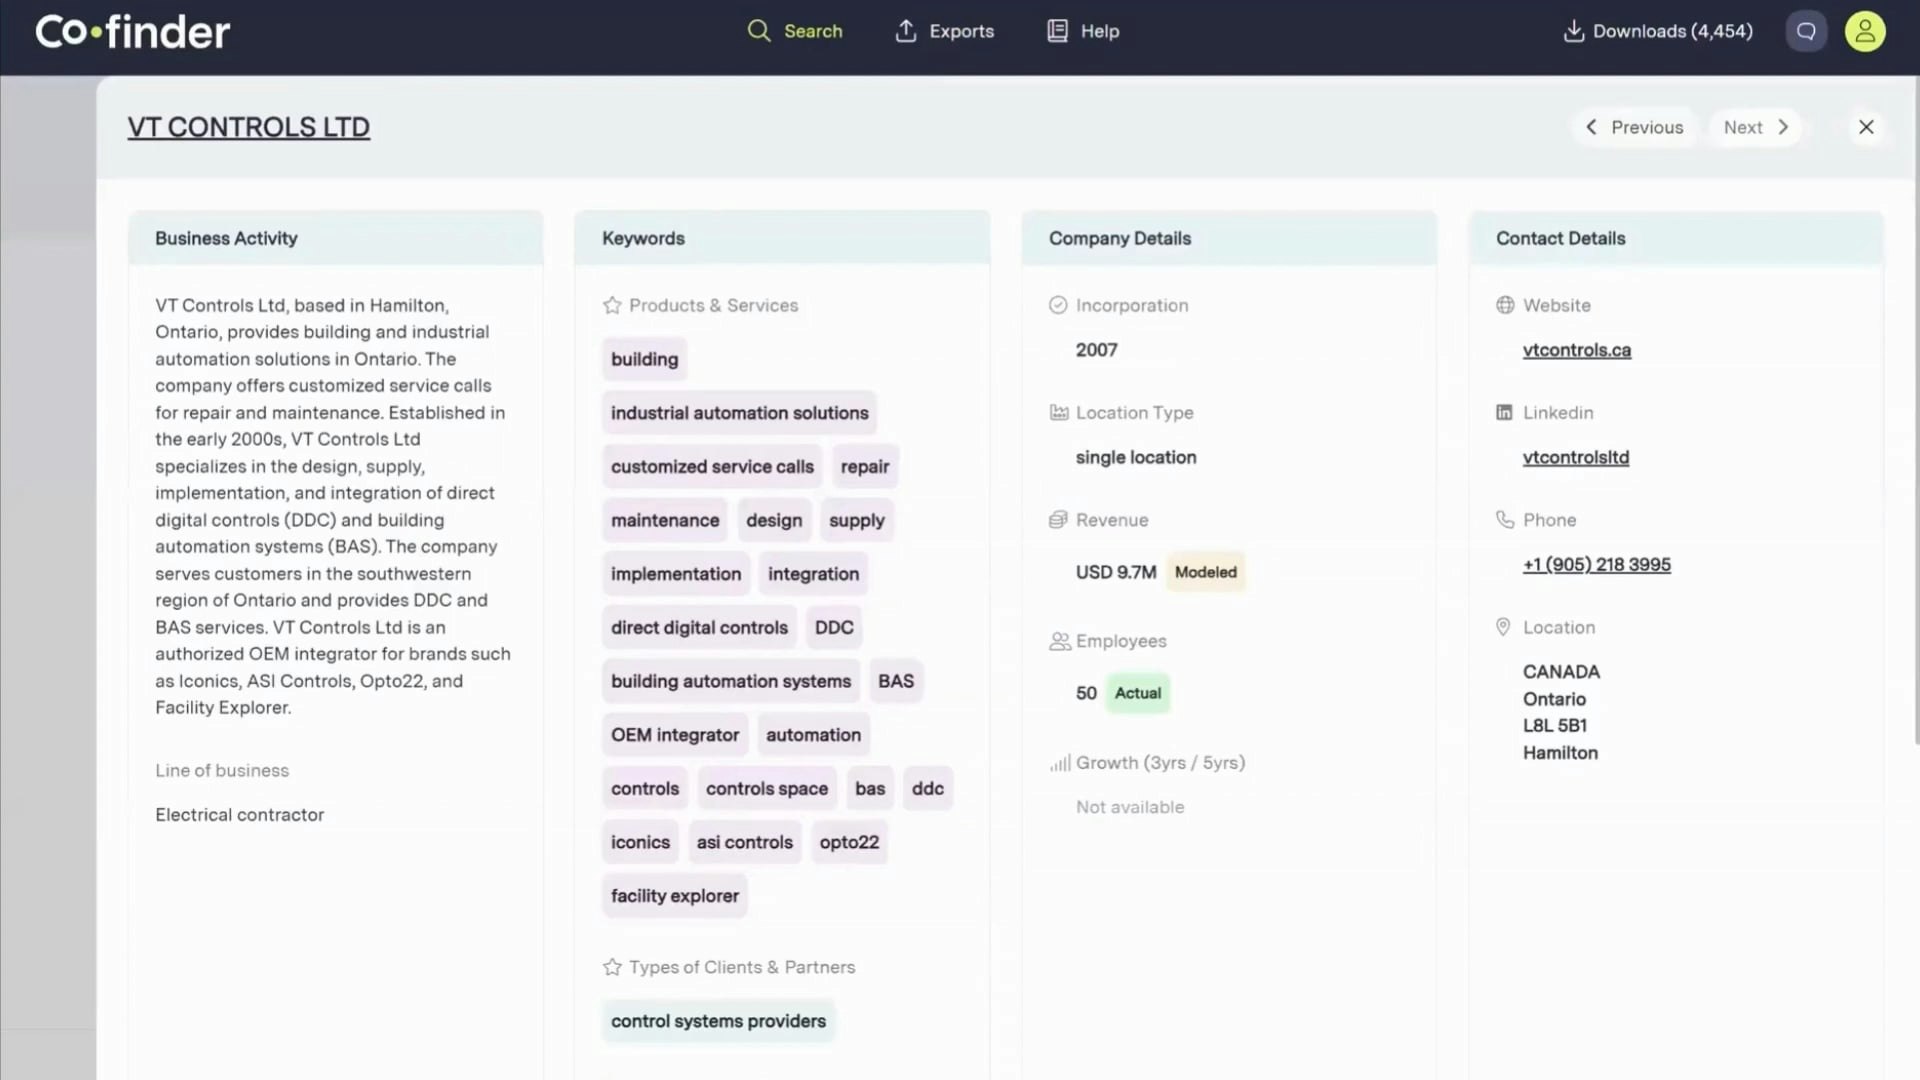This screenshot has height=1080, width=1920.
Task: Click the 'industrial automation solutions' tag
Action: coord(739,413)
